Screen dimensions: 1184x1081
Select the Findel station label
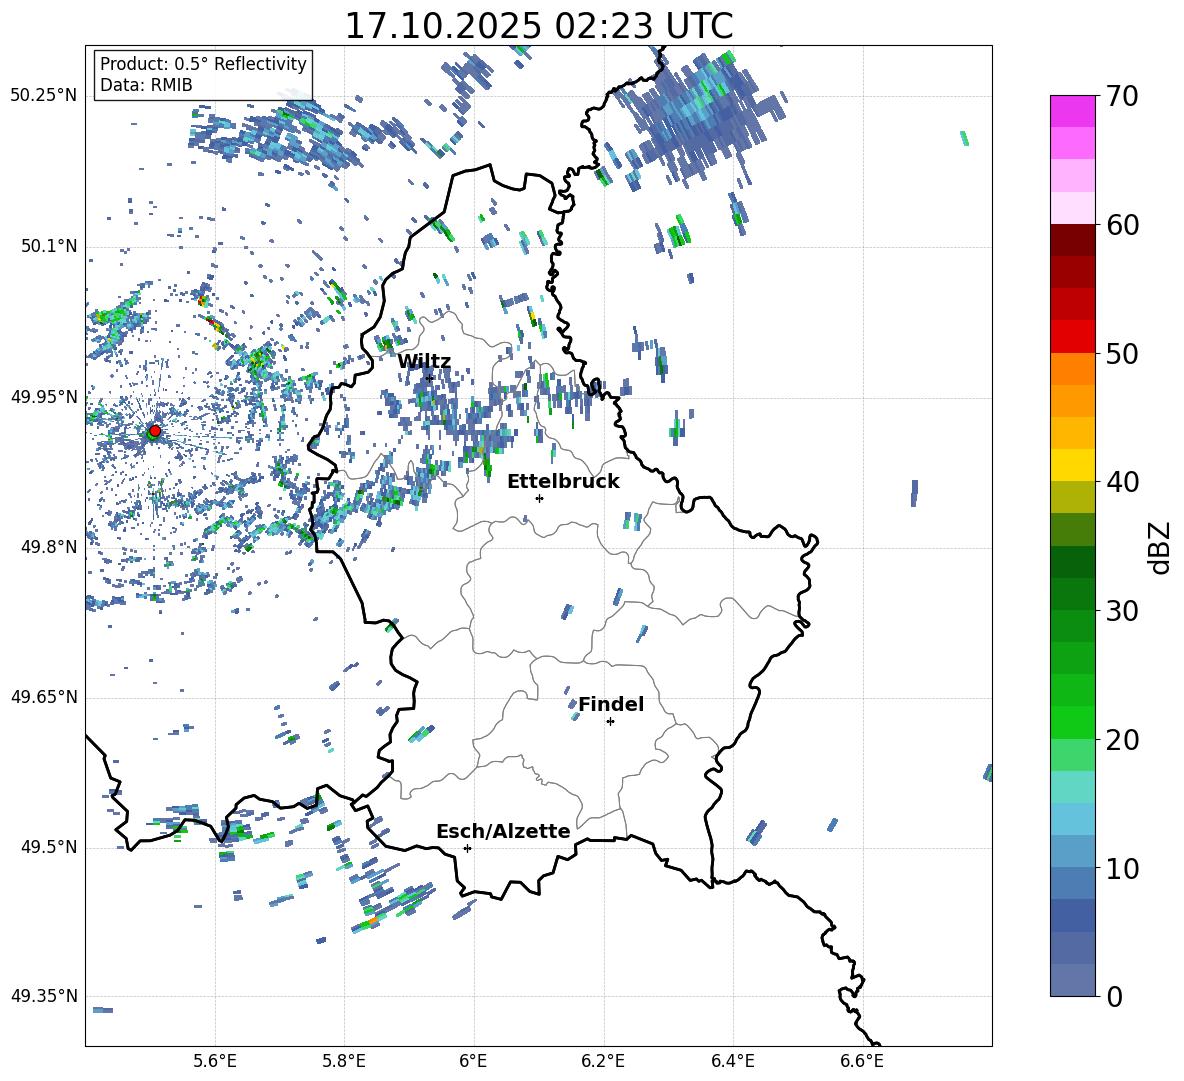(x=611, y=704)
